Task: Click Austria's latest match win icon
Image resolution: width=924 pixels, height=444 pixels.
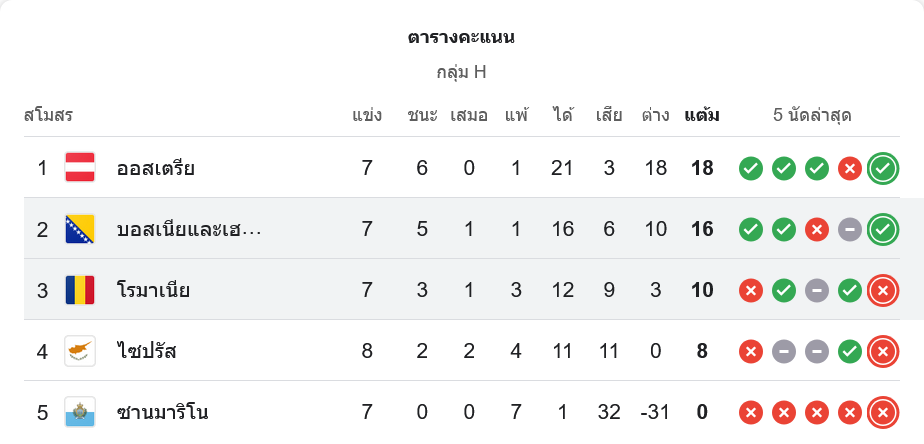Action: [882, 168]
